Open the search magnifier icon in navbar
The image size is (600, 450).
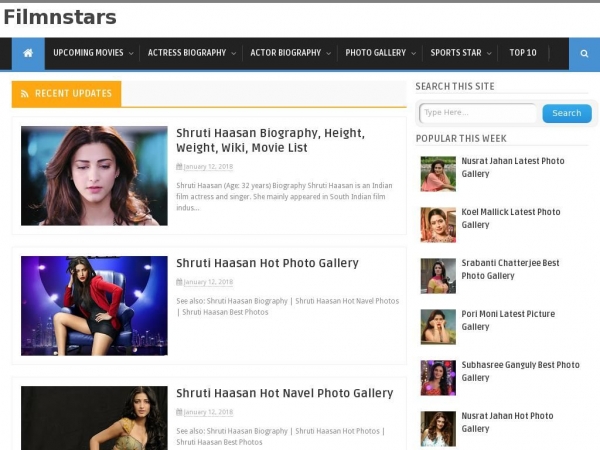point(584,54)
